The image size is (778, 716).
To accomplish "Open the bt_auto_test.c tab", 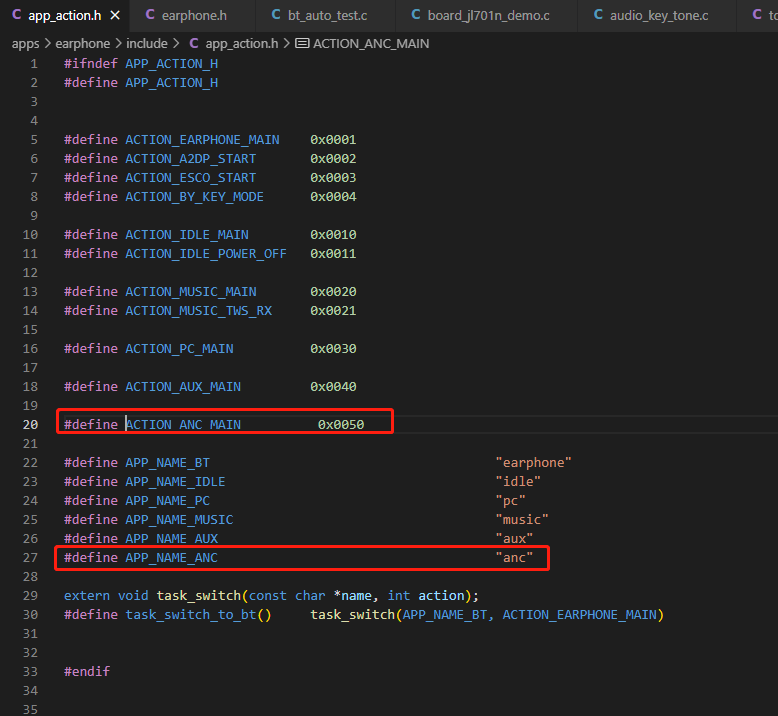I will coord(325,15).
